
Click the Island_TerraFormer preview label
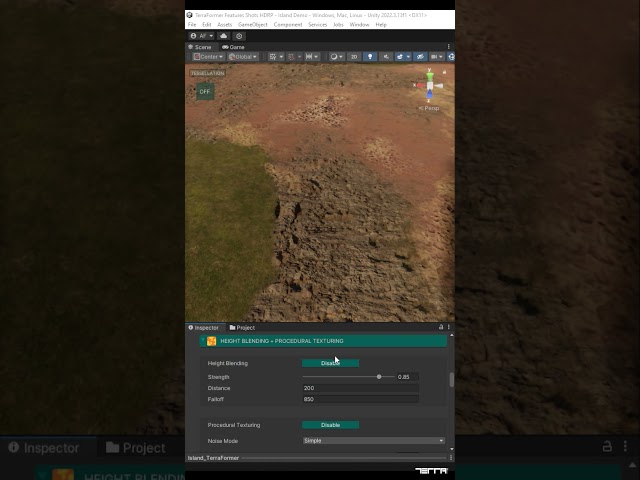(x=213, y=458)
